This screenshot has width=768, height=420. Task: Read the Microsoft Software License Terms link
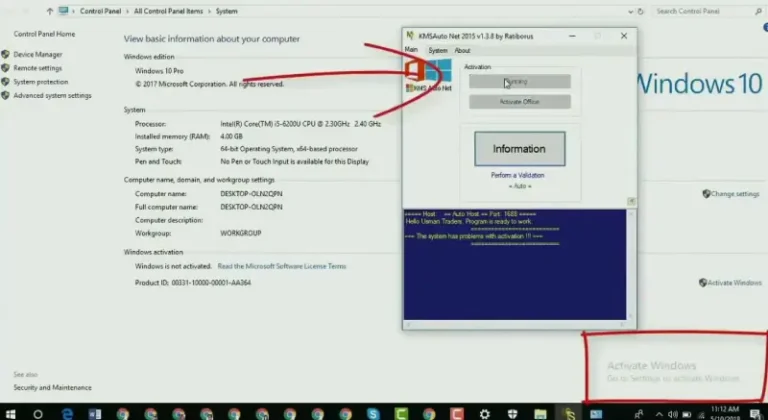[282, 266]
